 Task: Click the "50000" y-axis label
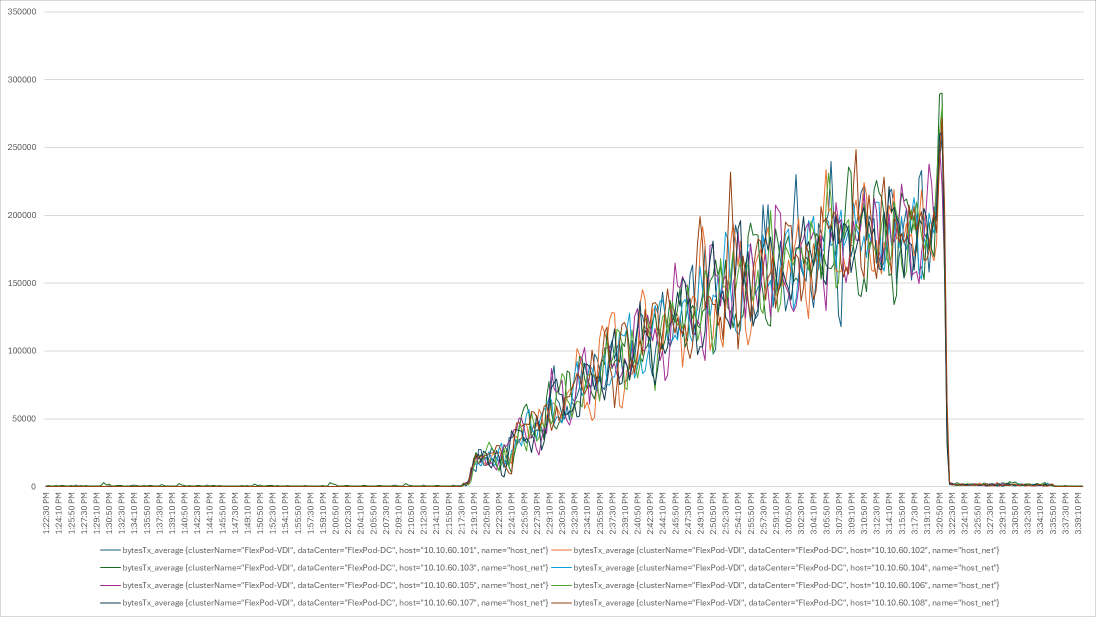[x=24, y=419]
